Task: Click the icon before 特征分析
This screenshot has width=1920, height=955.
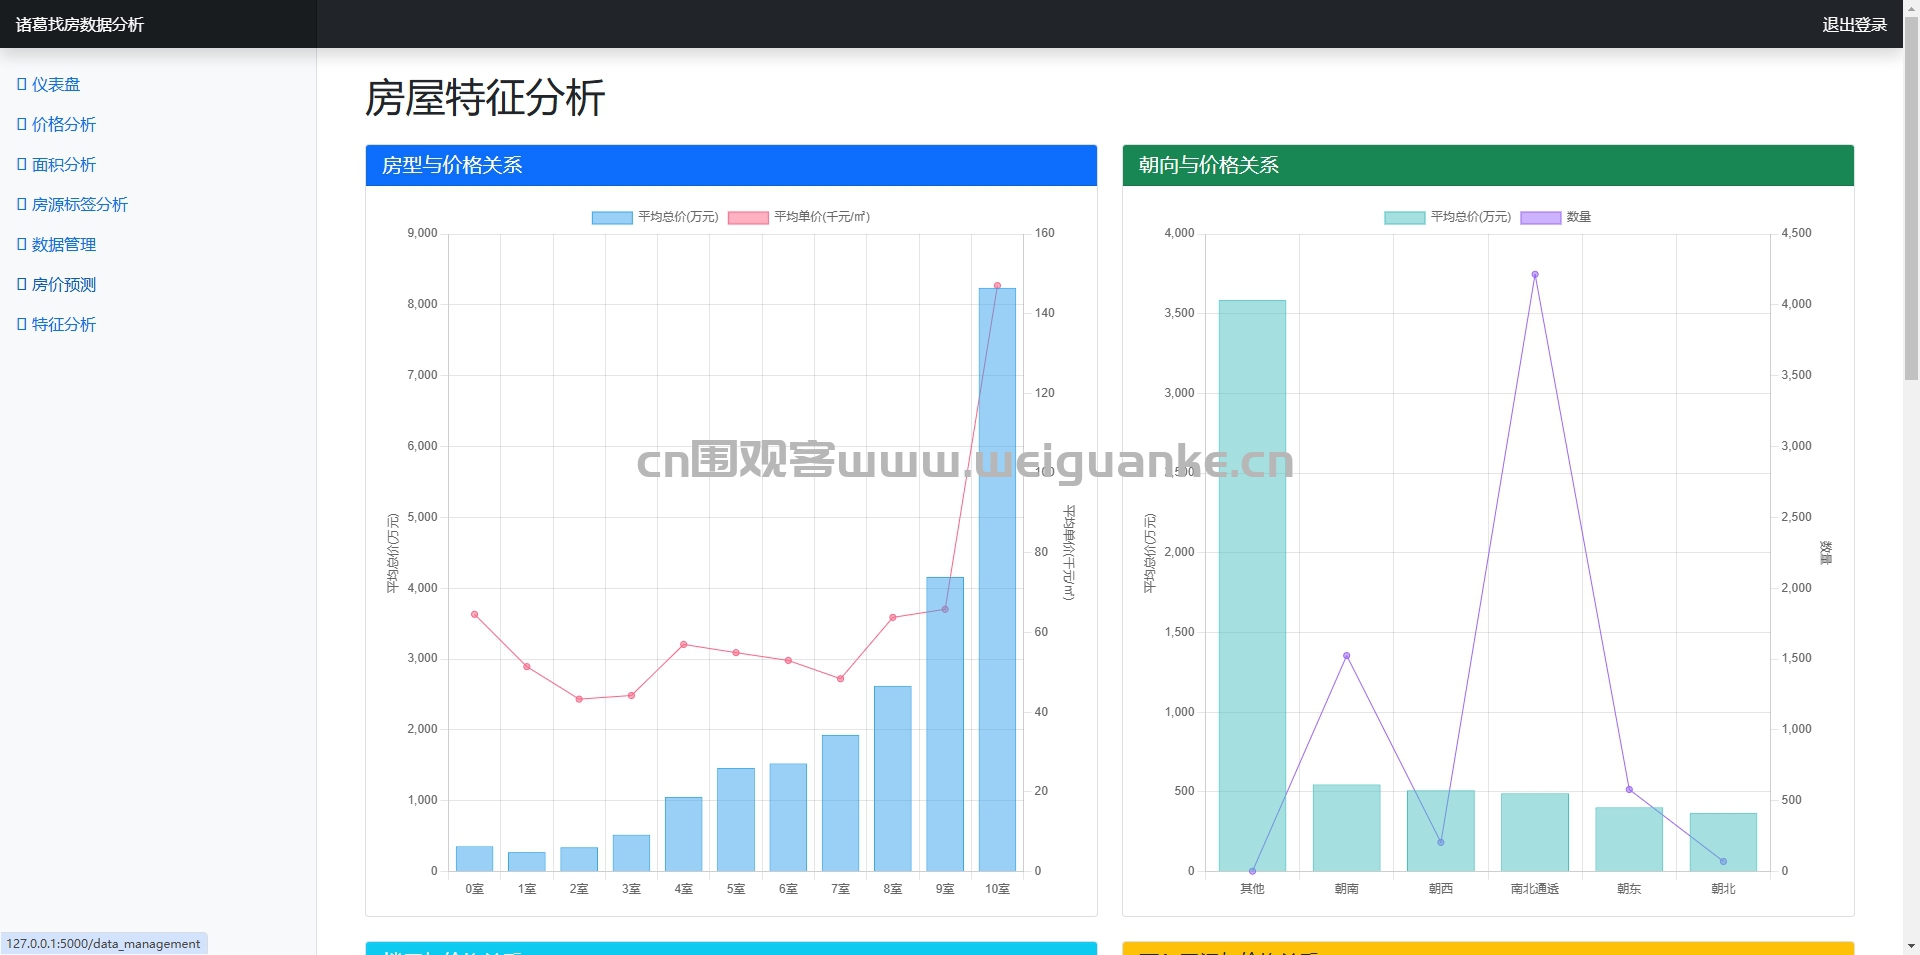Action: pyautogui.click(x=22, y=325)
